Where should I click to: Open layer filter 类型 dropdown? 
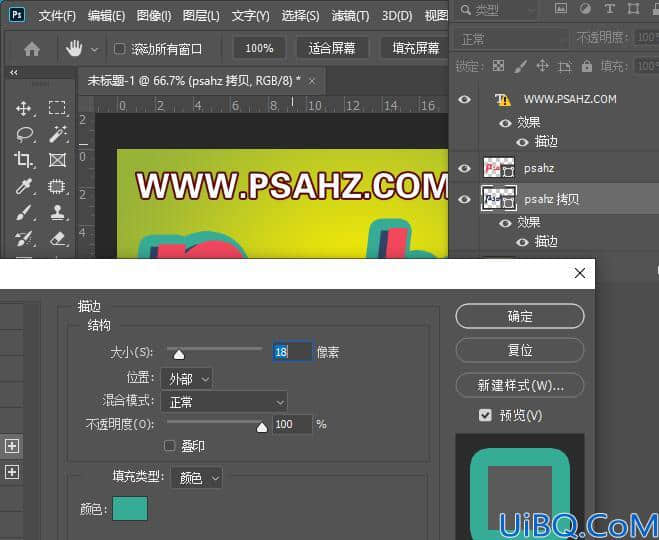(497, 9)
